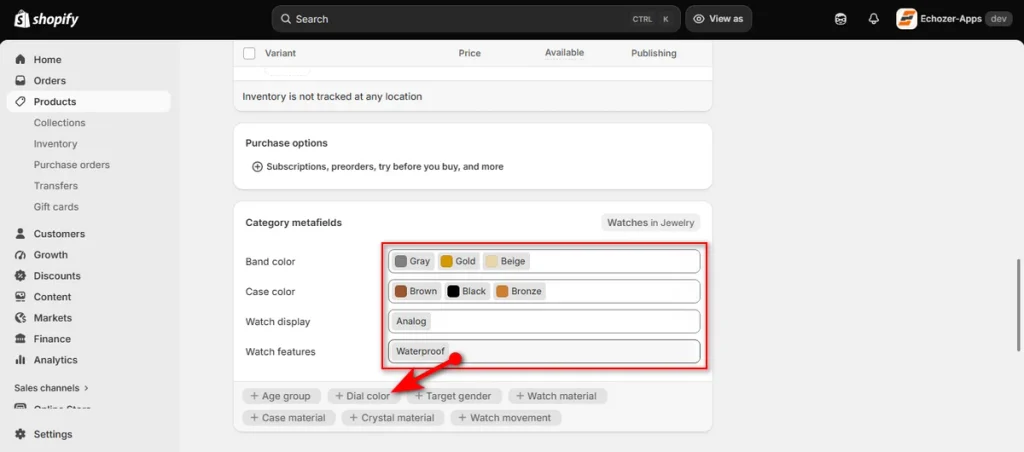The image size is (1024, 452).
Task: Click the Growth target icon
Action: [x=20, y=254]
